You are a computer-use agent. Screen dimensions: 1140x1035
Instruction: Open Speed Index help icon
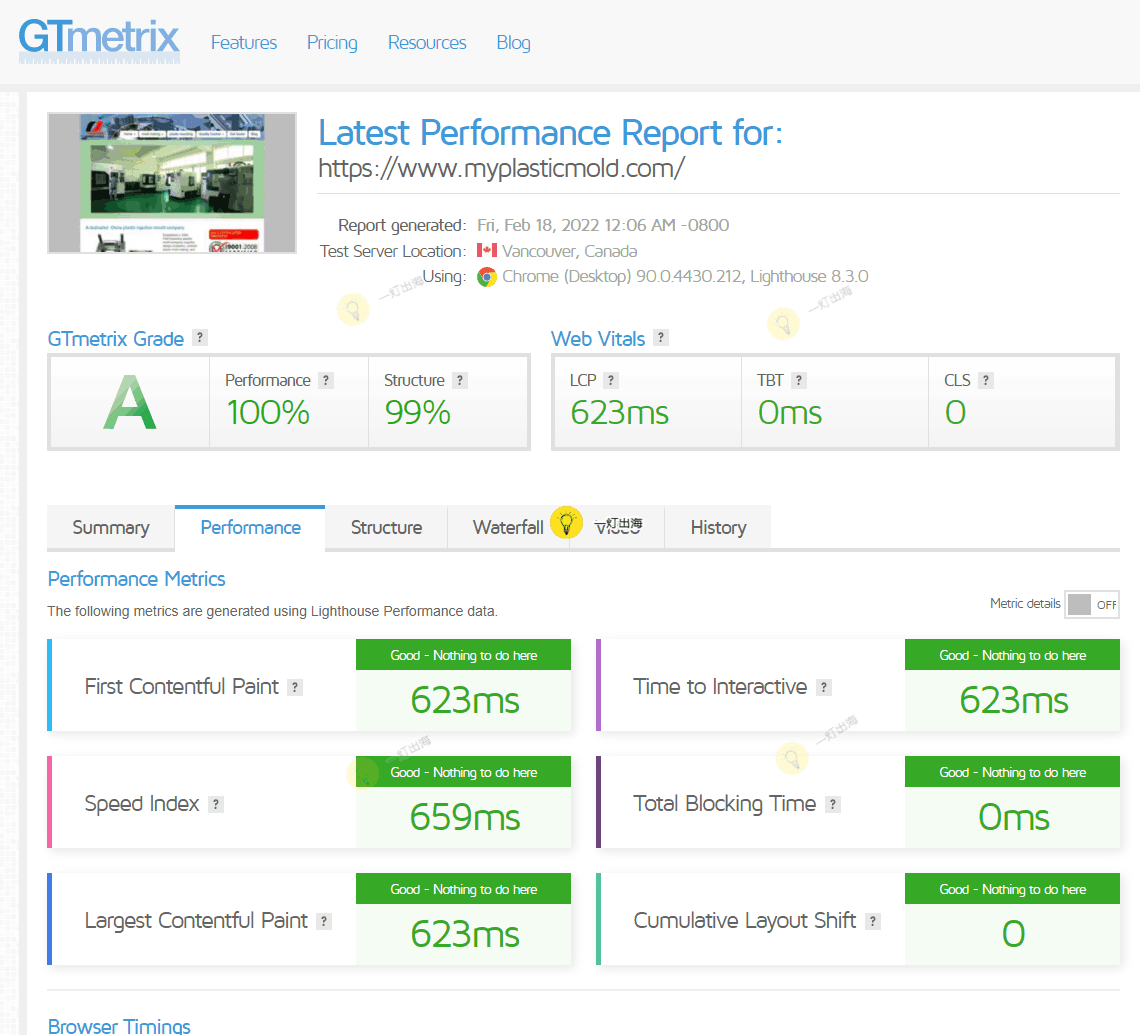tap(216, 804)
